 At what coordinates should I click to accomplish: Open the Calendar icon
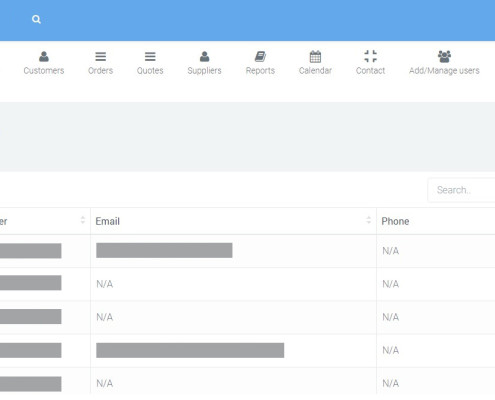tap(315, 57)
